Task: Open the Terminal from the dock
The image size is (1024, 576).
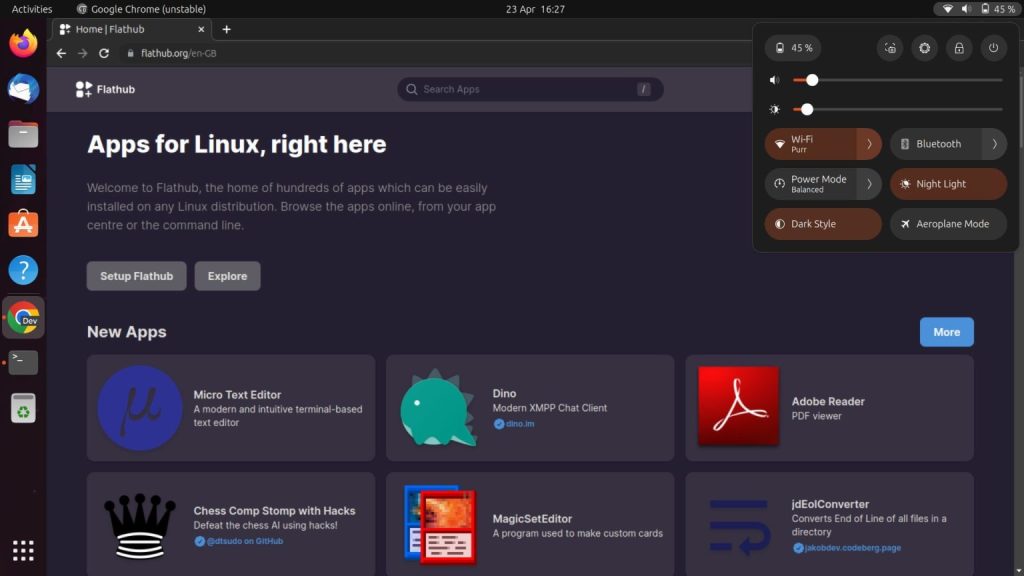Action: point(23,362)
